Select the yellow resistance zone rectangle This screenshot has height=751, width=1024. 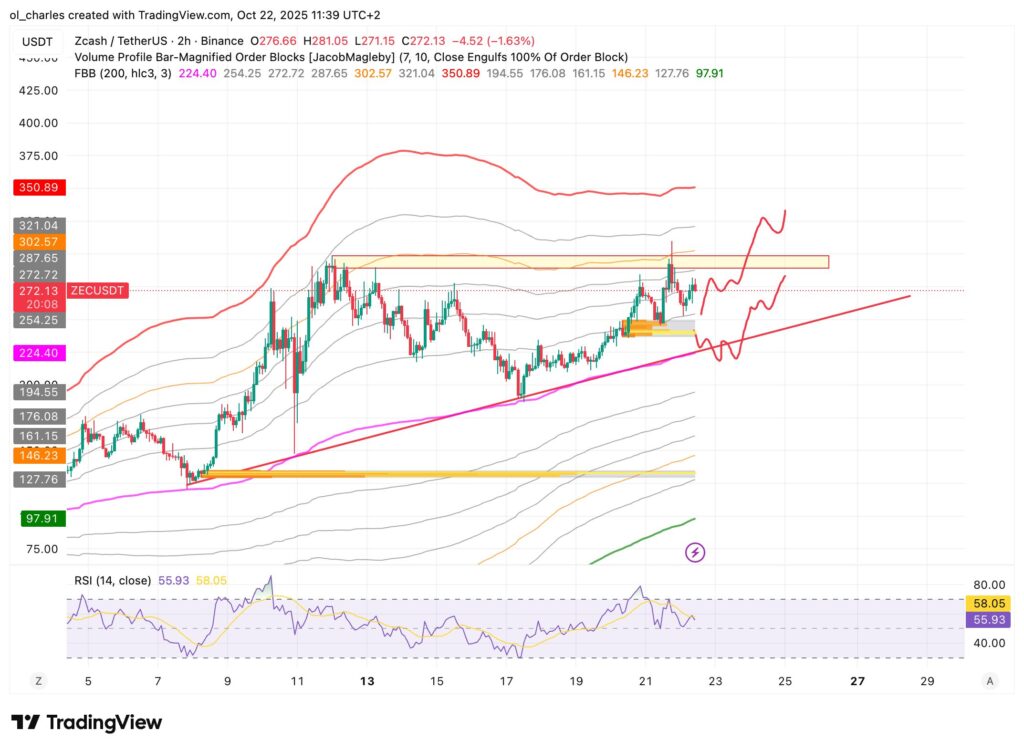tap(580, 262)
